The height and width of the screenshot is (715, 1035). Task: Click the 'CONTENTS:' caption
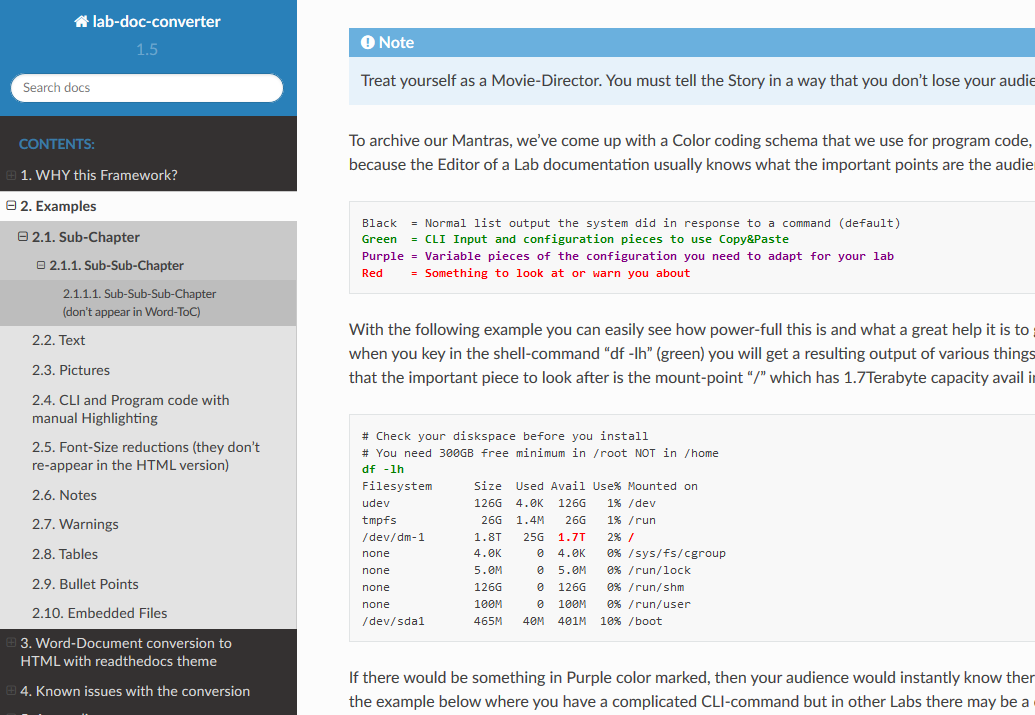point(57,144)
